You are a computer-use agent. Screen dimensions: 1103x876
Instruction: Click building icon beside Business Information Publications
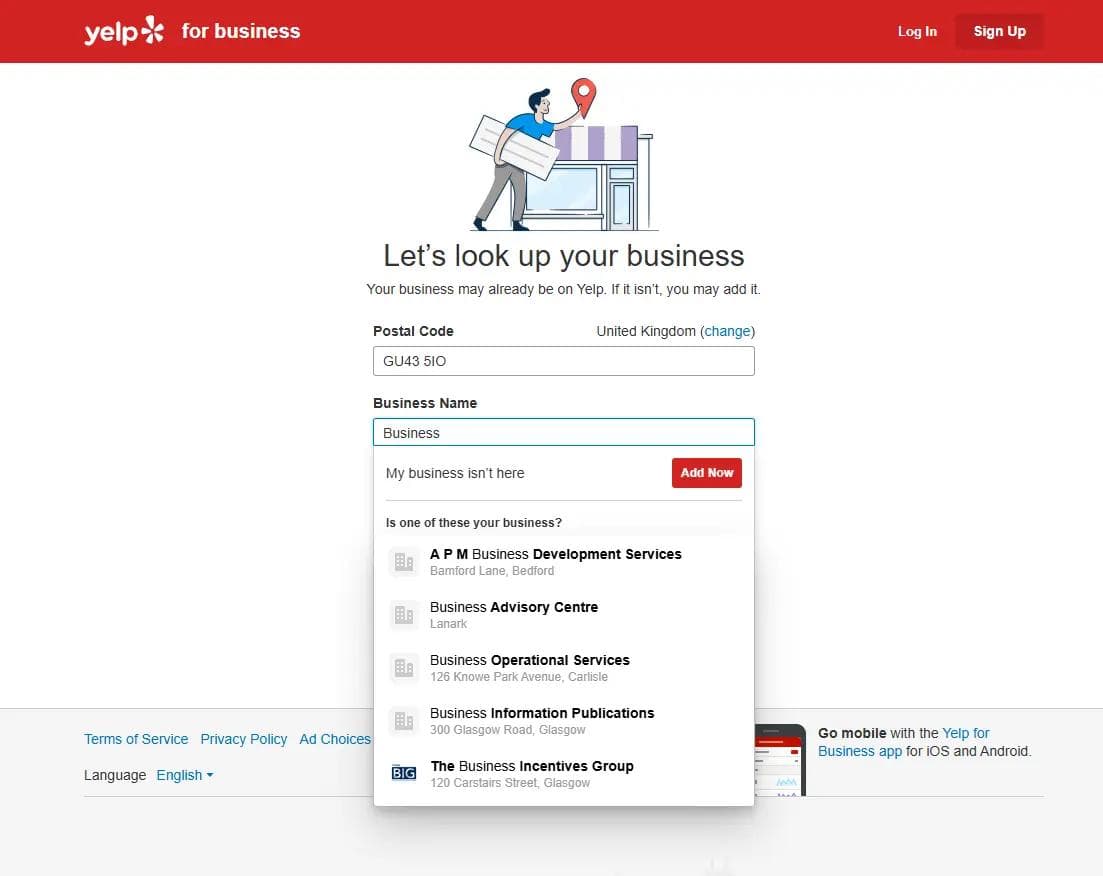coord(404,721)
